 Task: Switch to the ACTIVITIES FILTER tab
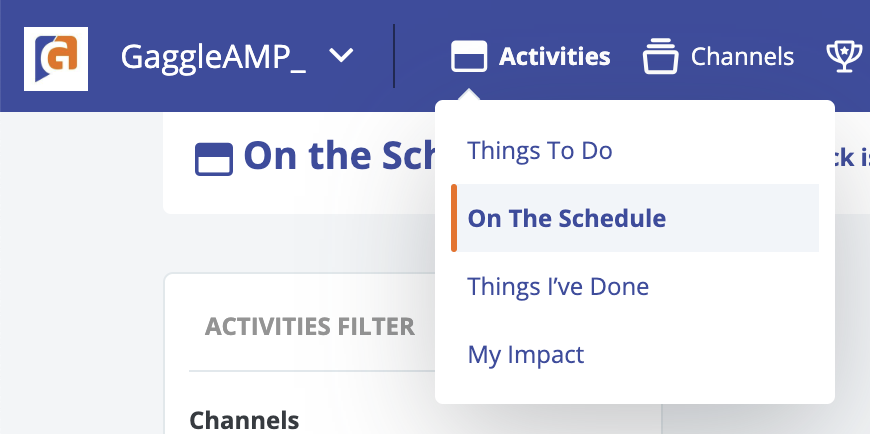pyautogui.click(x=310, y=326)
